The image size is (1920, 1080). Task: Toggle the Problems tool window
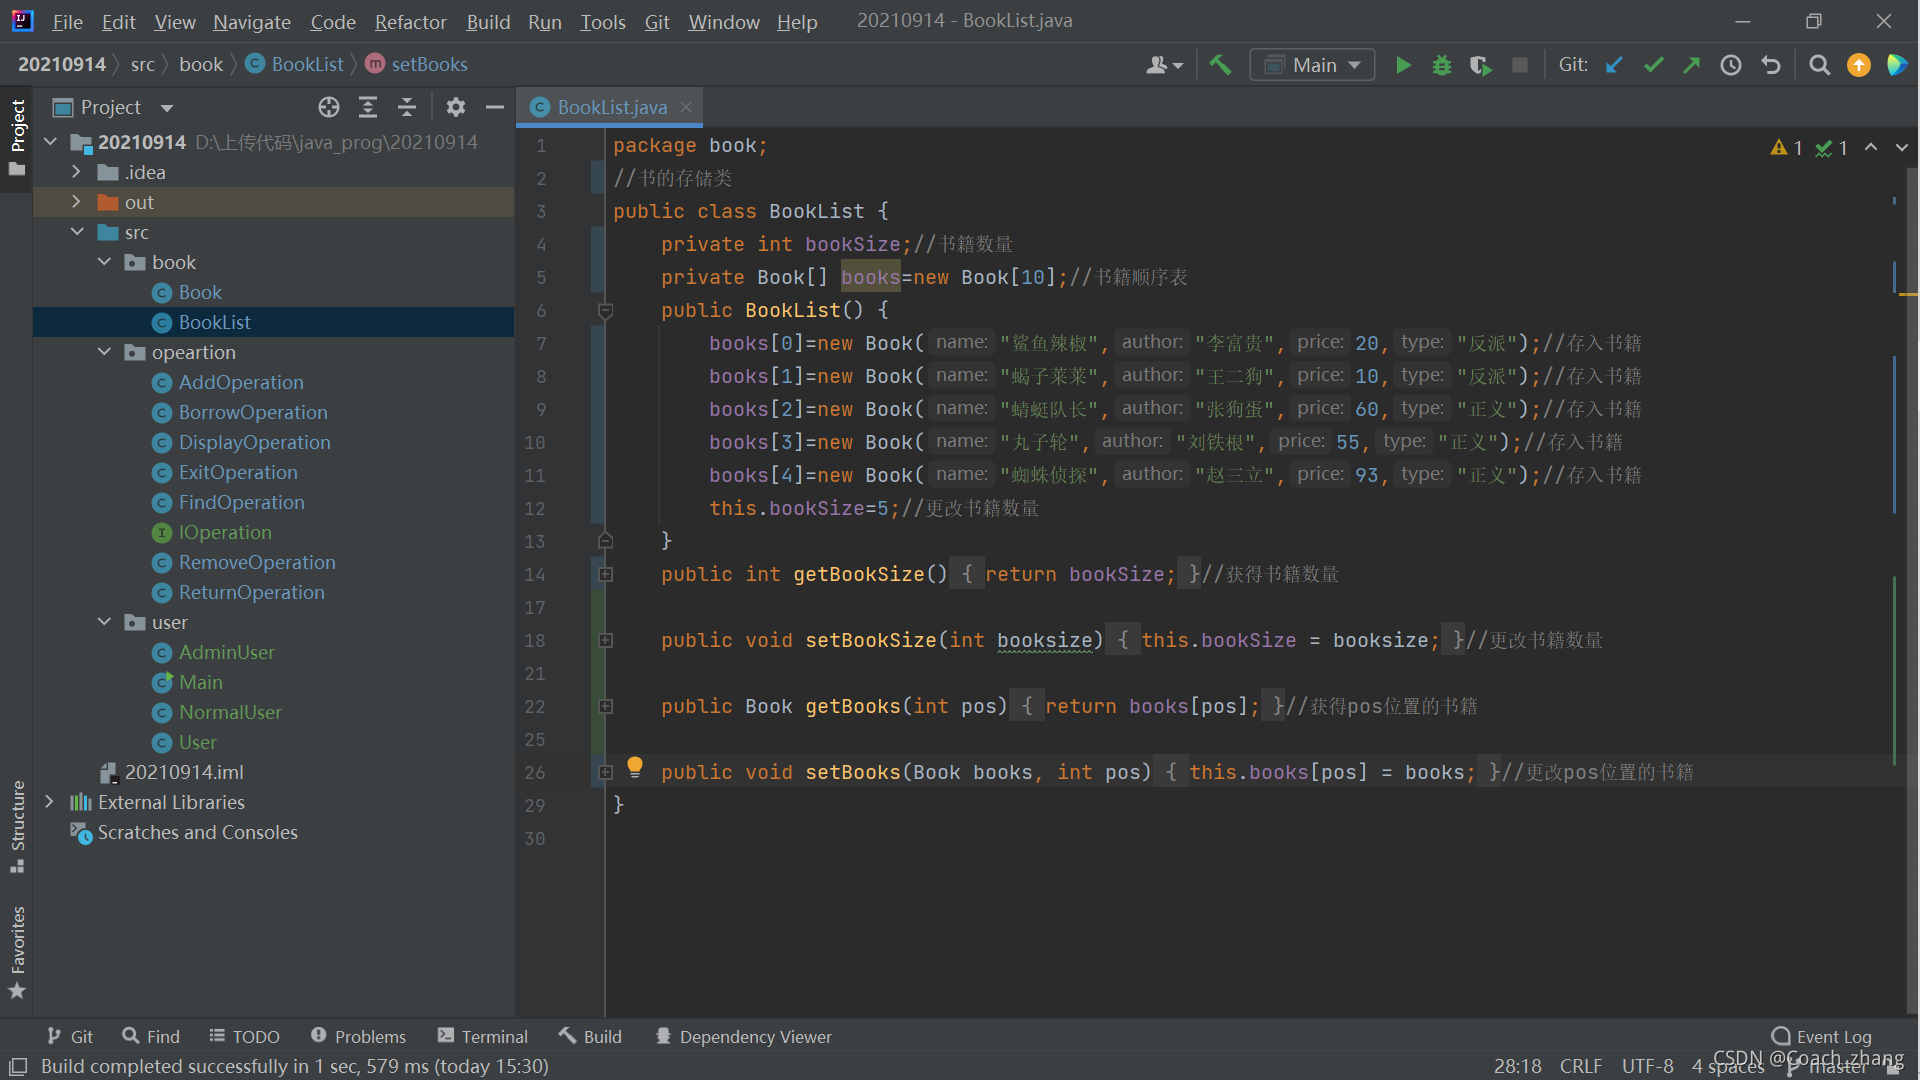click(x=358, y=1036)
